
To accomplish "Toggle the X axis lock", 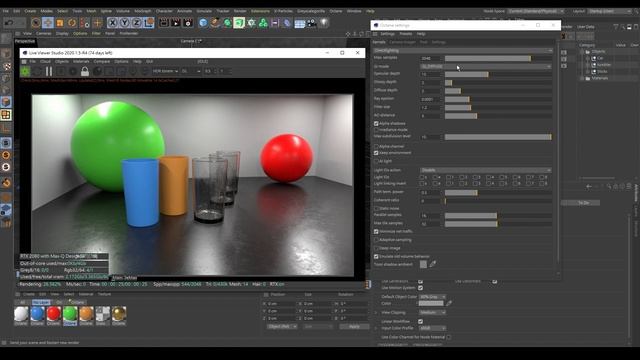I will tap(112, 23).
